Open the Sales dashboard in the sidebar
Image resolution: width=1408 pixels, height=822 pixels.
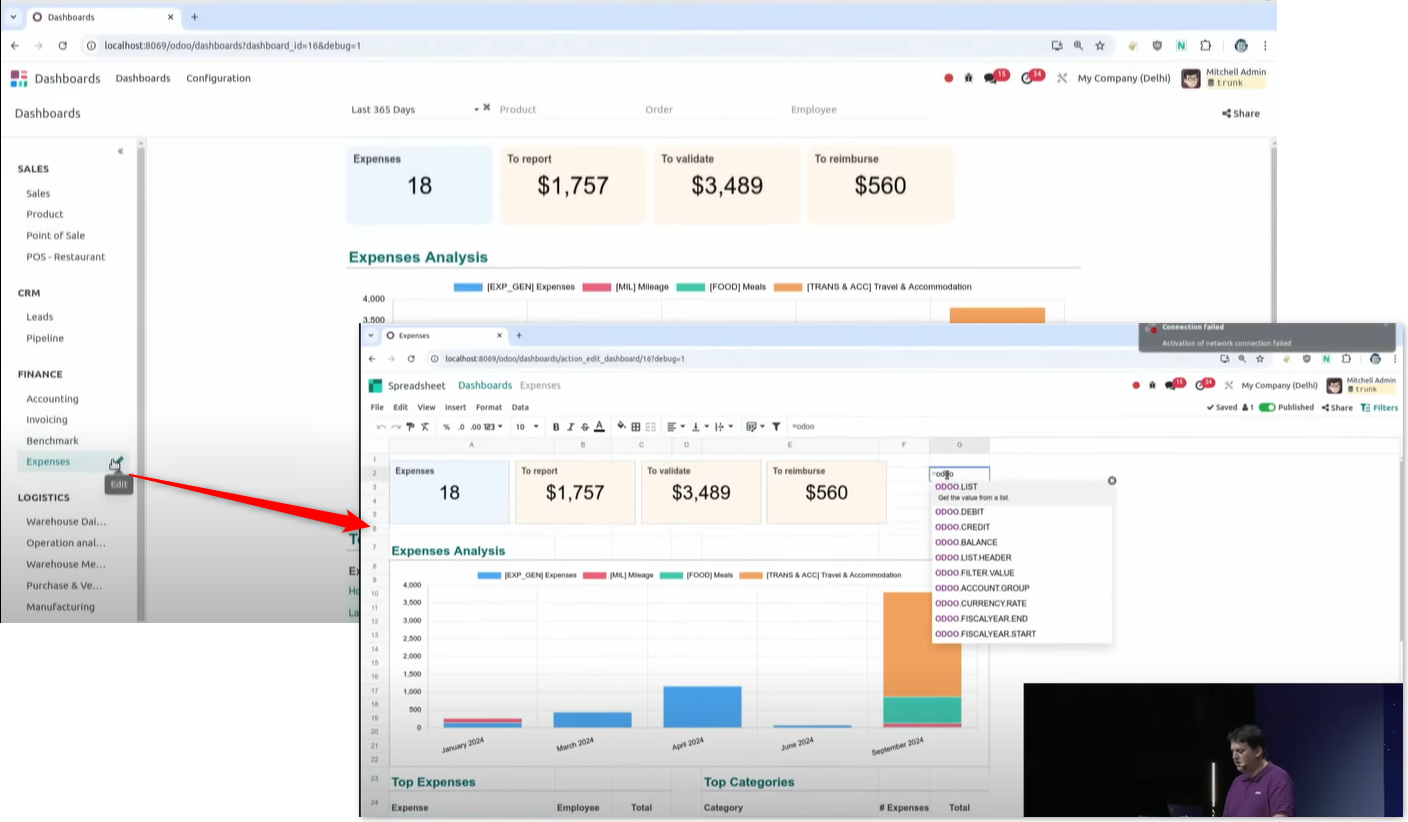coord(38,194)
